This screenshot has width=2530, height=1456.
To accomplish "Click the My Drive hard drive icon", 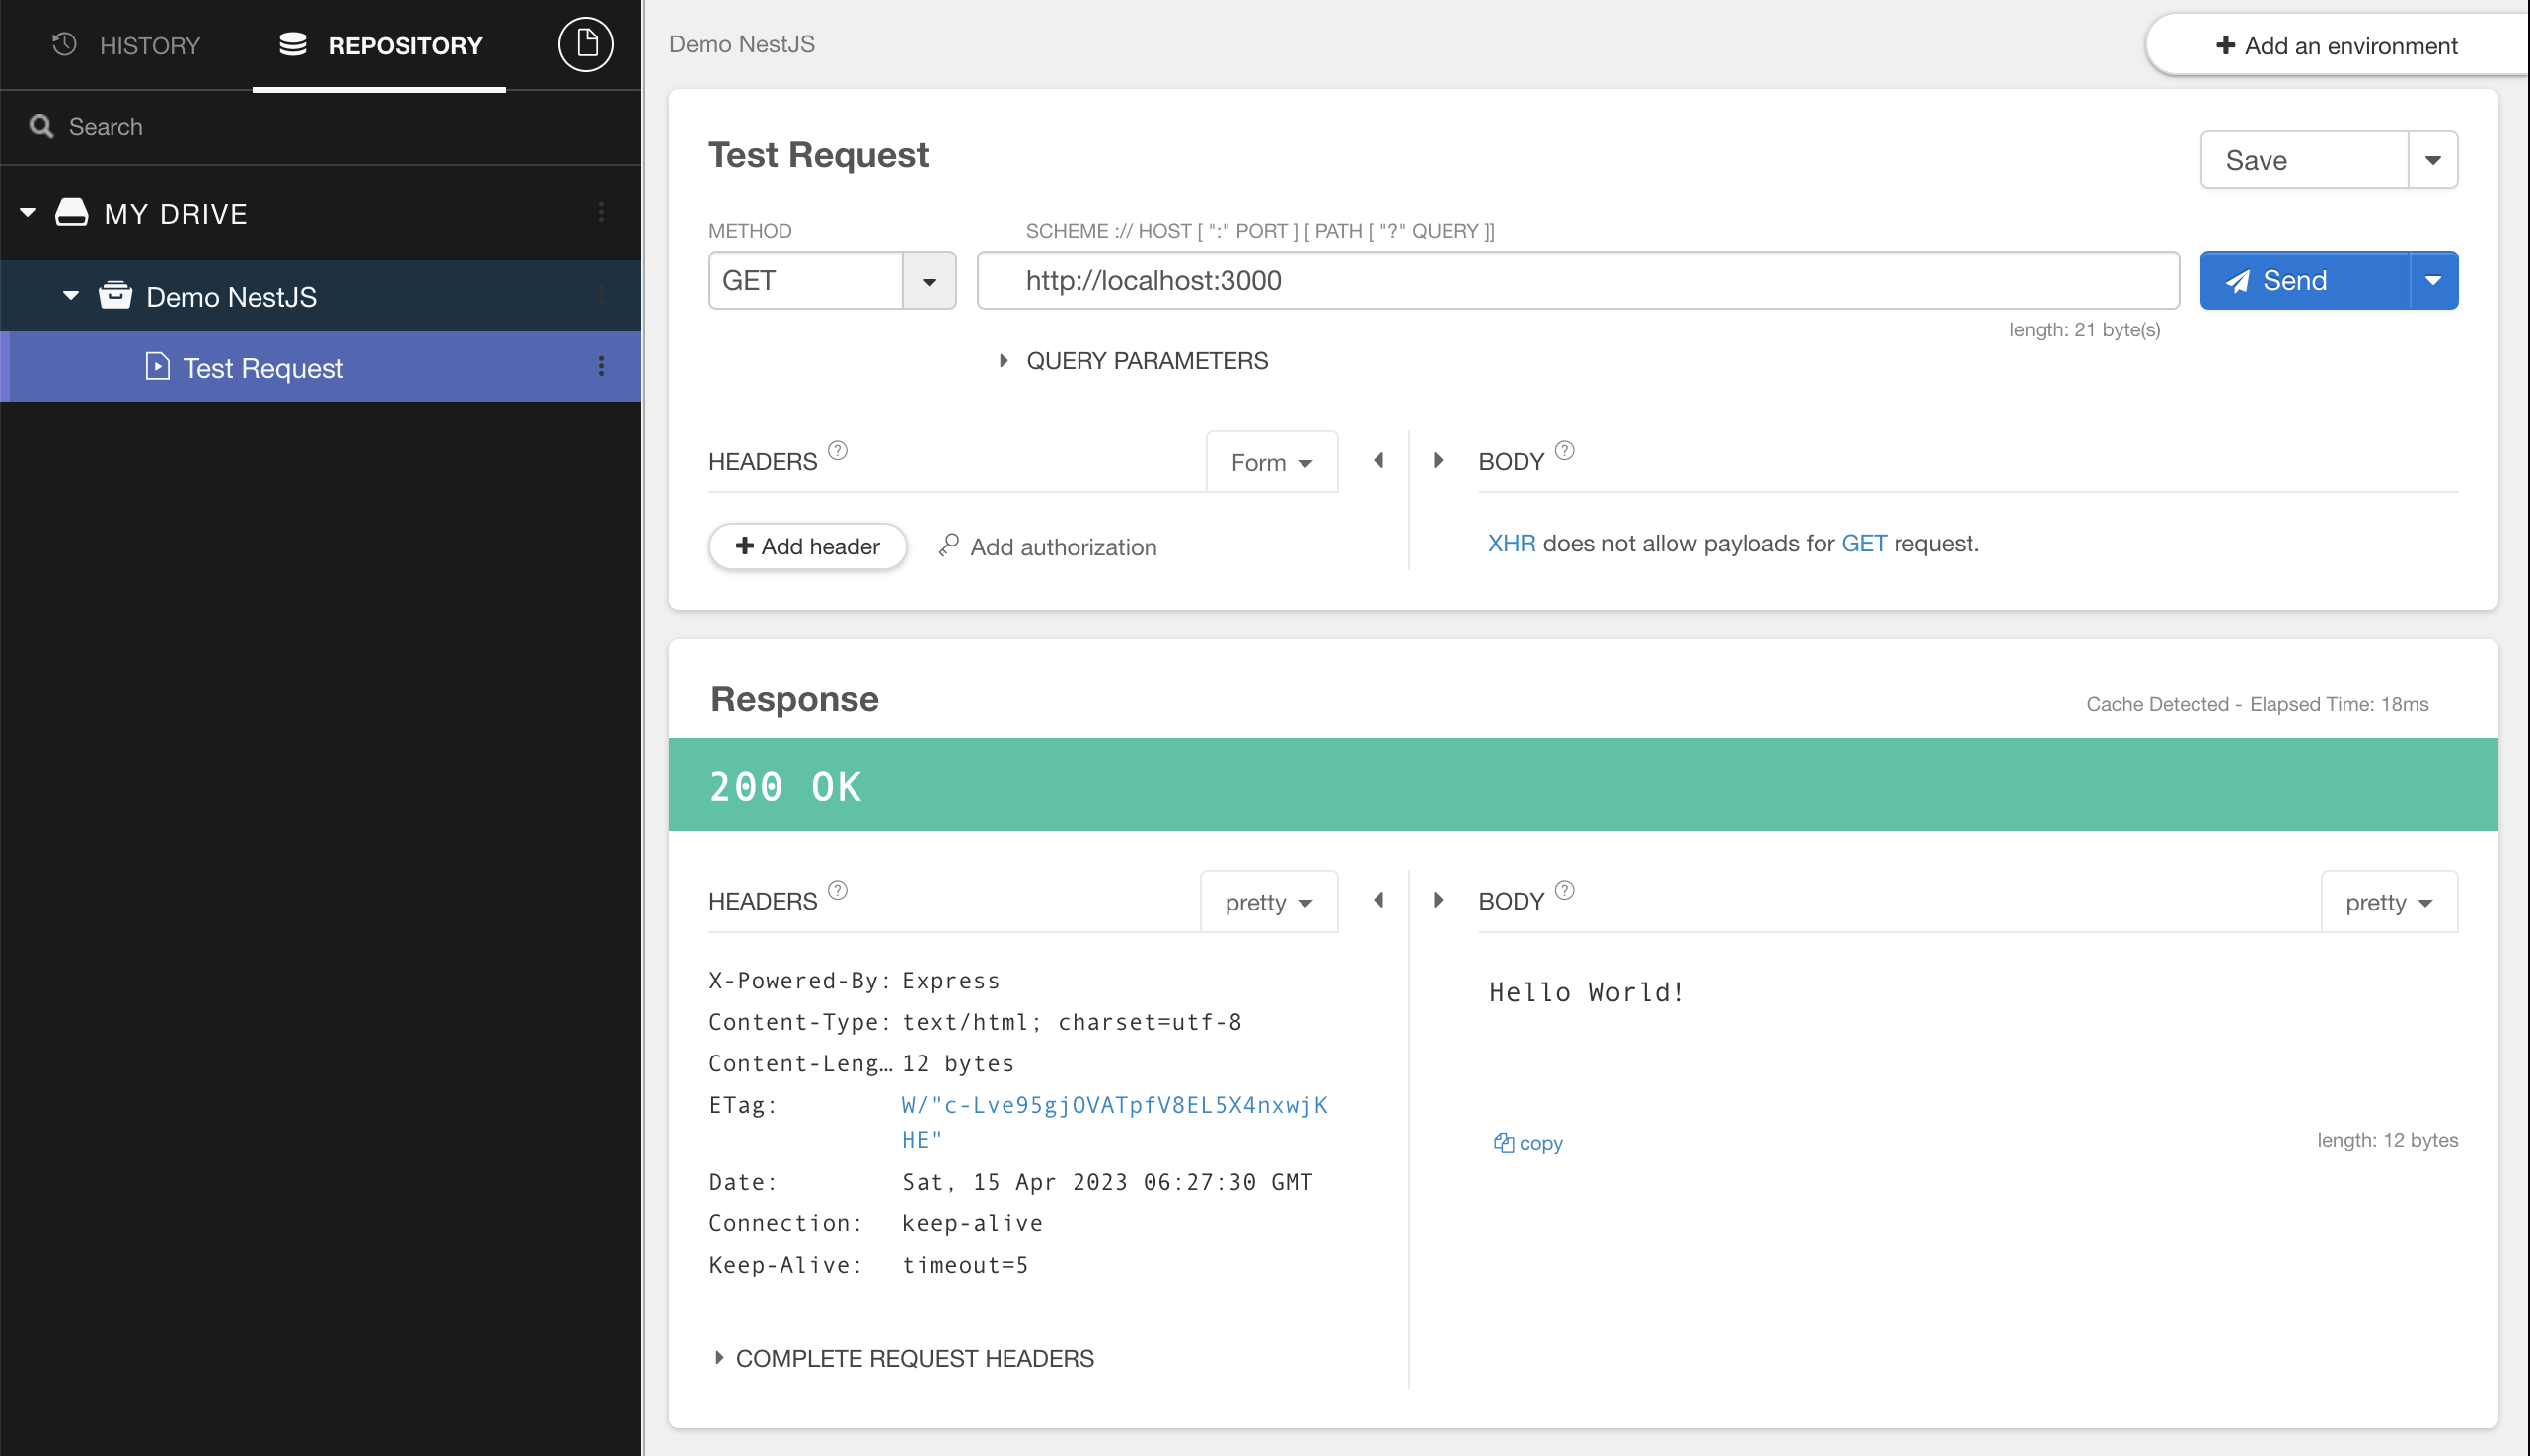I will [x=73, y=212].
